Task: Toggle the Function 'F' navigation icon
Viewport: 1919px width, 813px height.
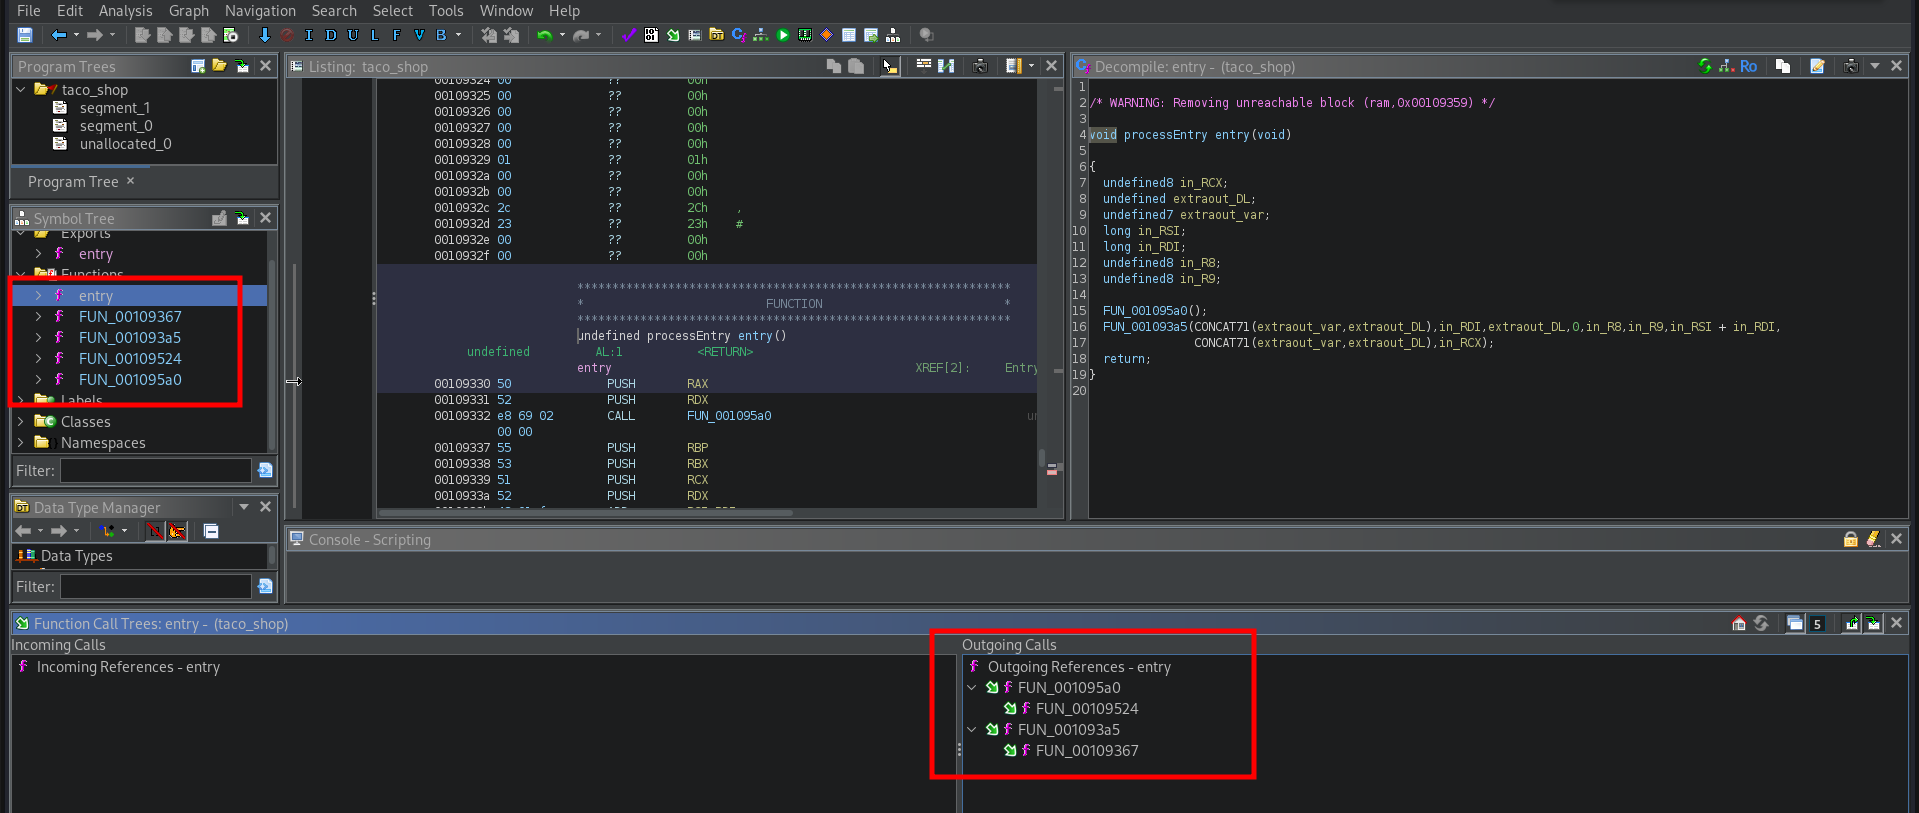Action: point(397,35)
